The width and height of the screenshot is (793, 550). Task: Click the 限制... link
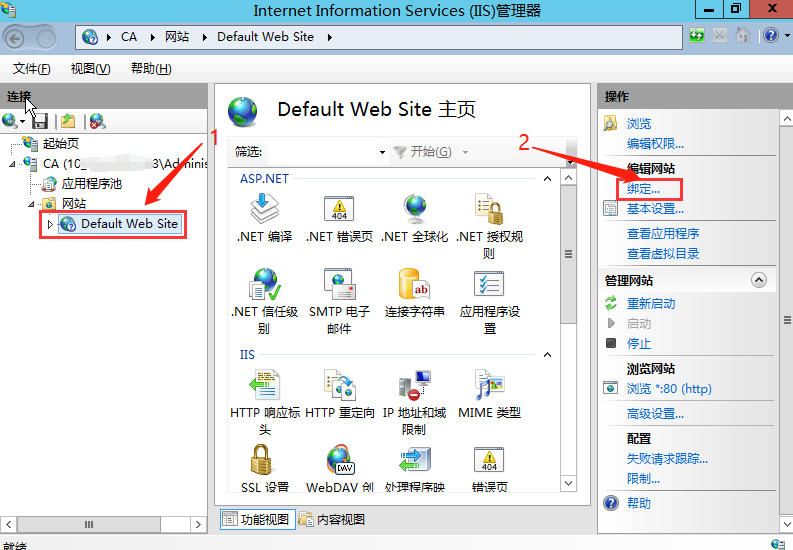pyautogui.click(x=643, y=479)
